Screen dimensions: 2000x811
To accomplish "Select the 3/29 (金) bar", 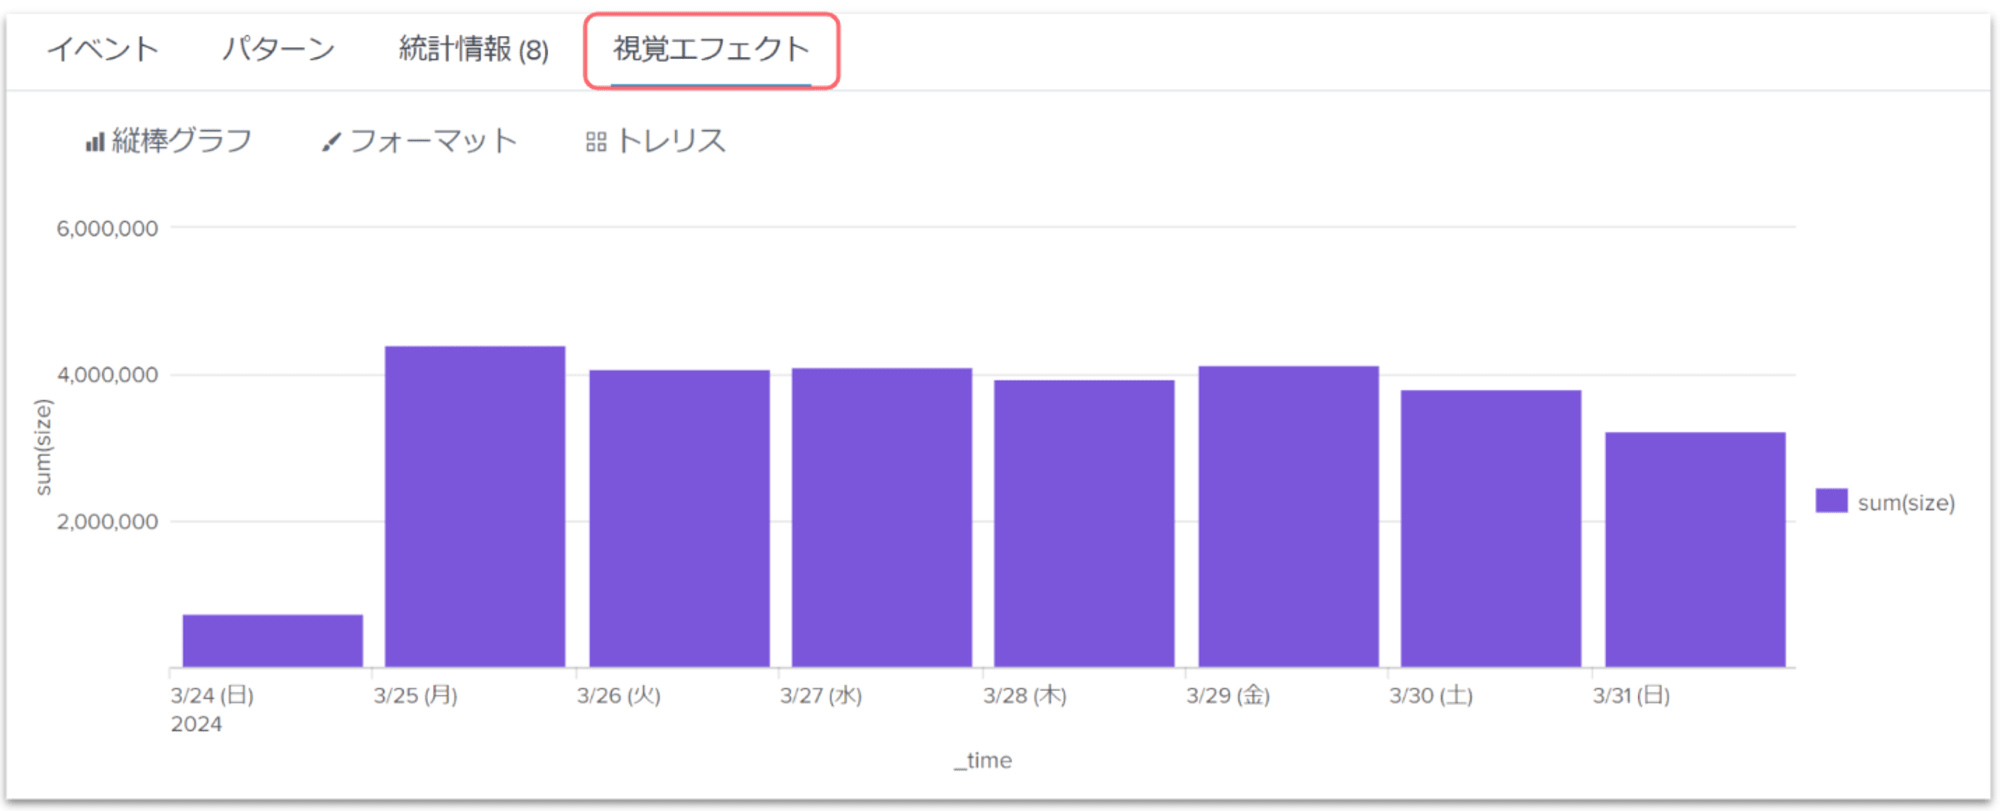I will pyautogui.click(x=1288, y=517).
